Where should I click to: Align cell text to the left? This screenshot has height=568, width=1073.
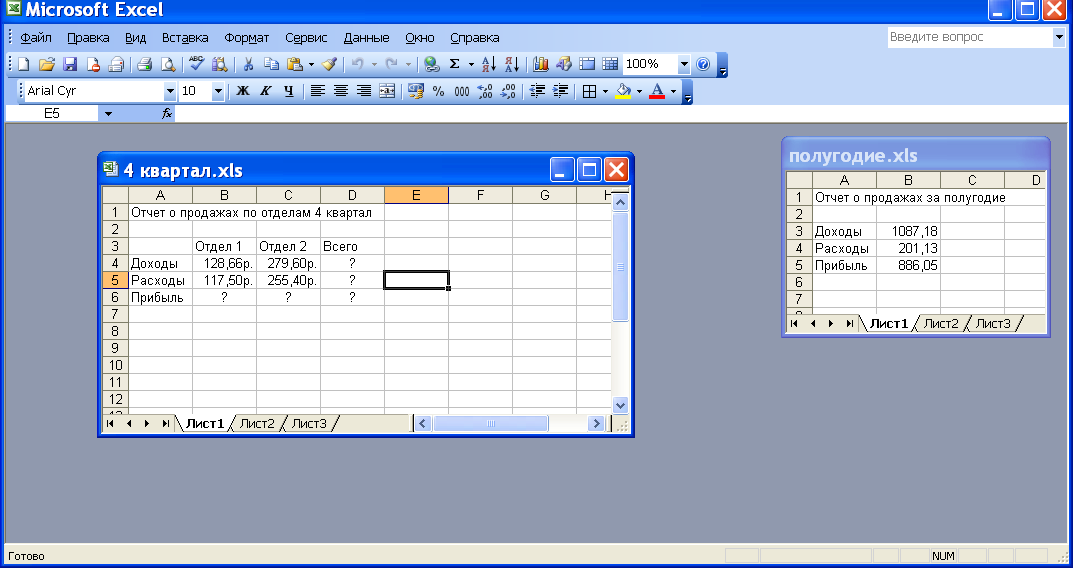318,91
